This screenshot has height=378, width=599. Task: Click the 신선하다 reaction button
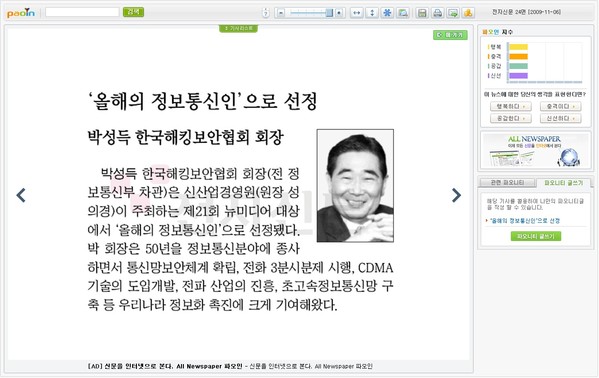click(x=560, y=118)
